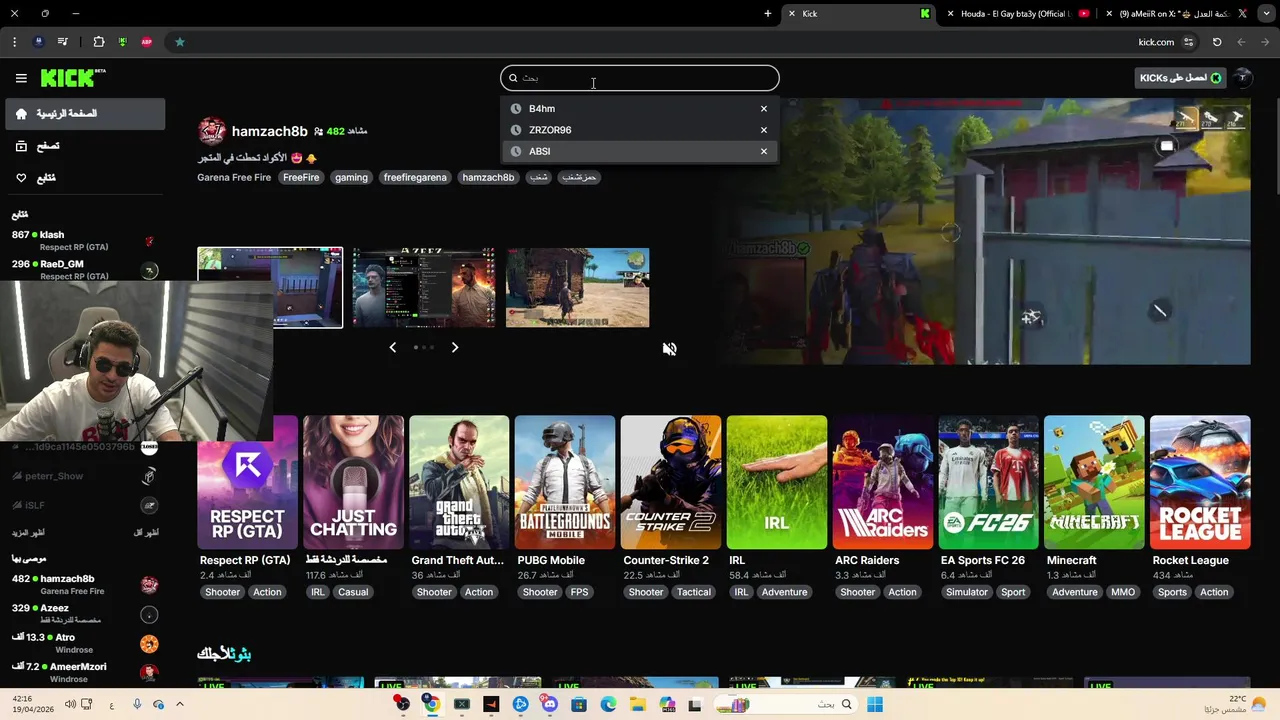This screenshot has height=720, width=1280.
Task: Open hamzach8b in recommended sidebar list
Action: [x=85, y=584]
